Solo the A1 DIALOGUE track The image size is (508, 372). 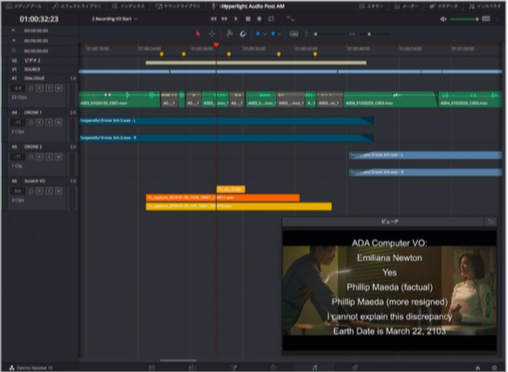[49, 88]
